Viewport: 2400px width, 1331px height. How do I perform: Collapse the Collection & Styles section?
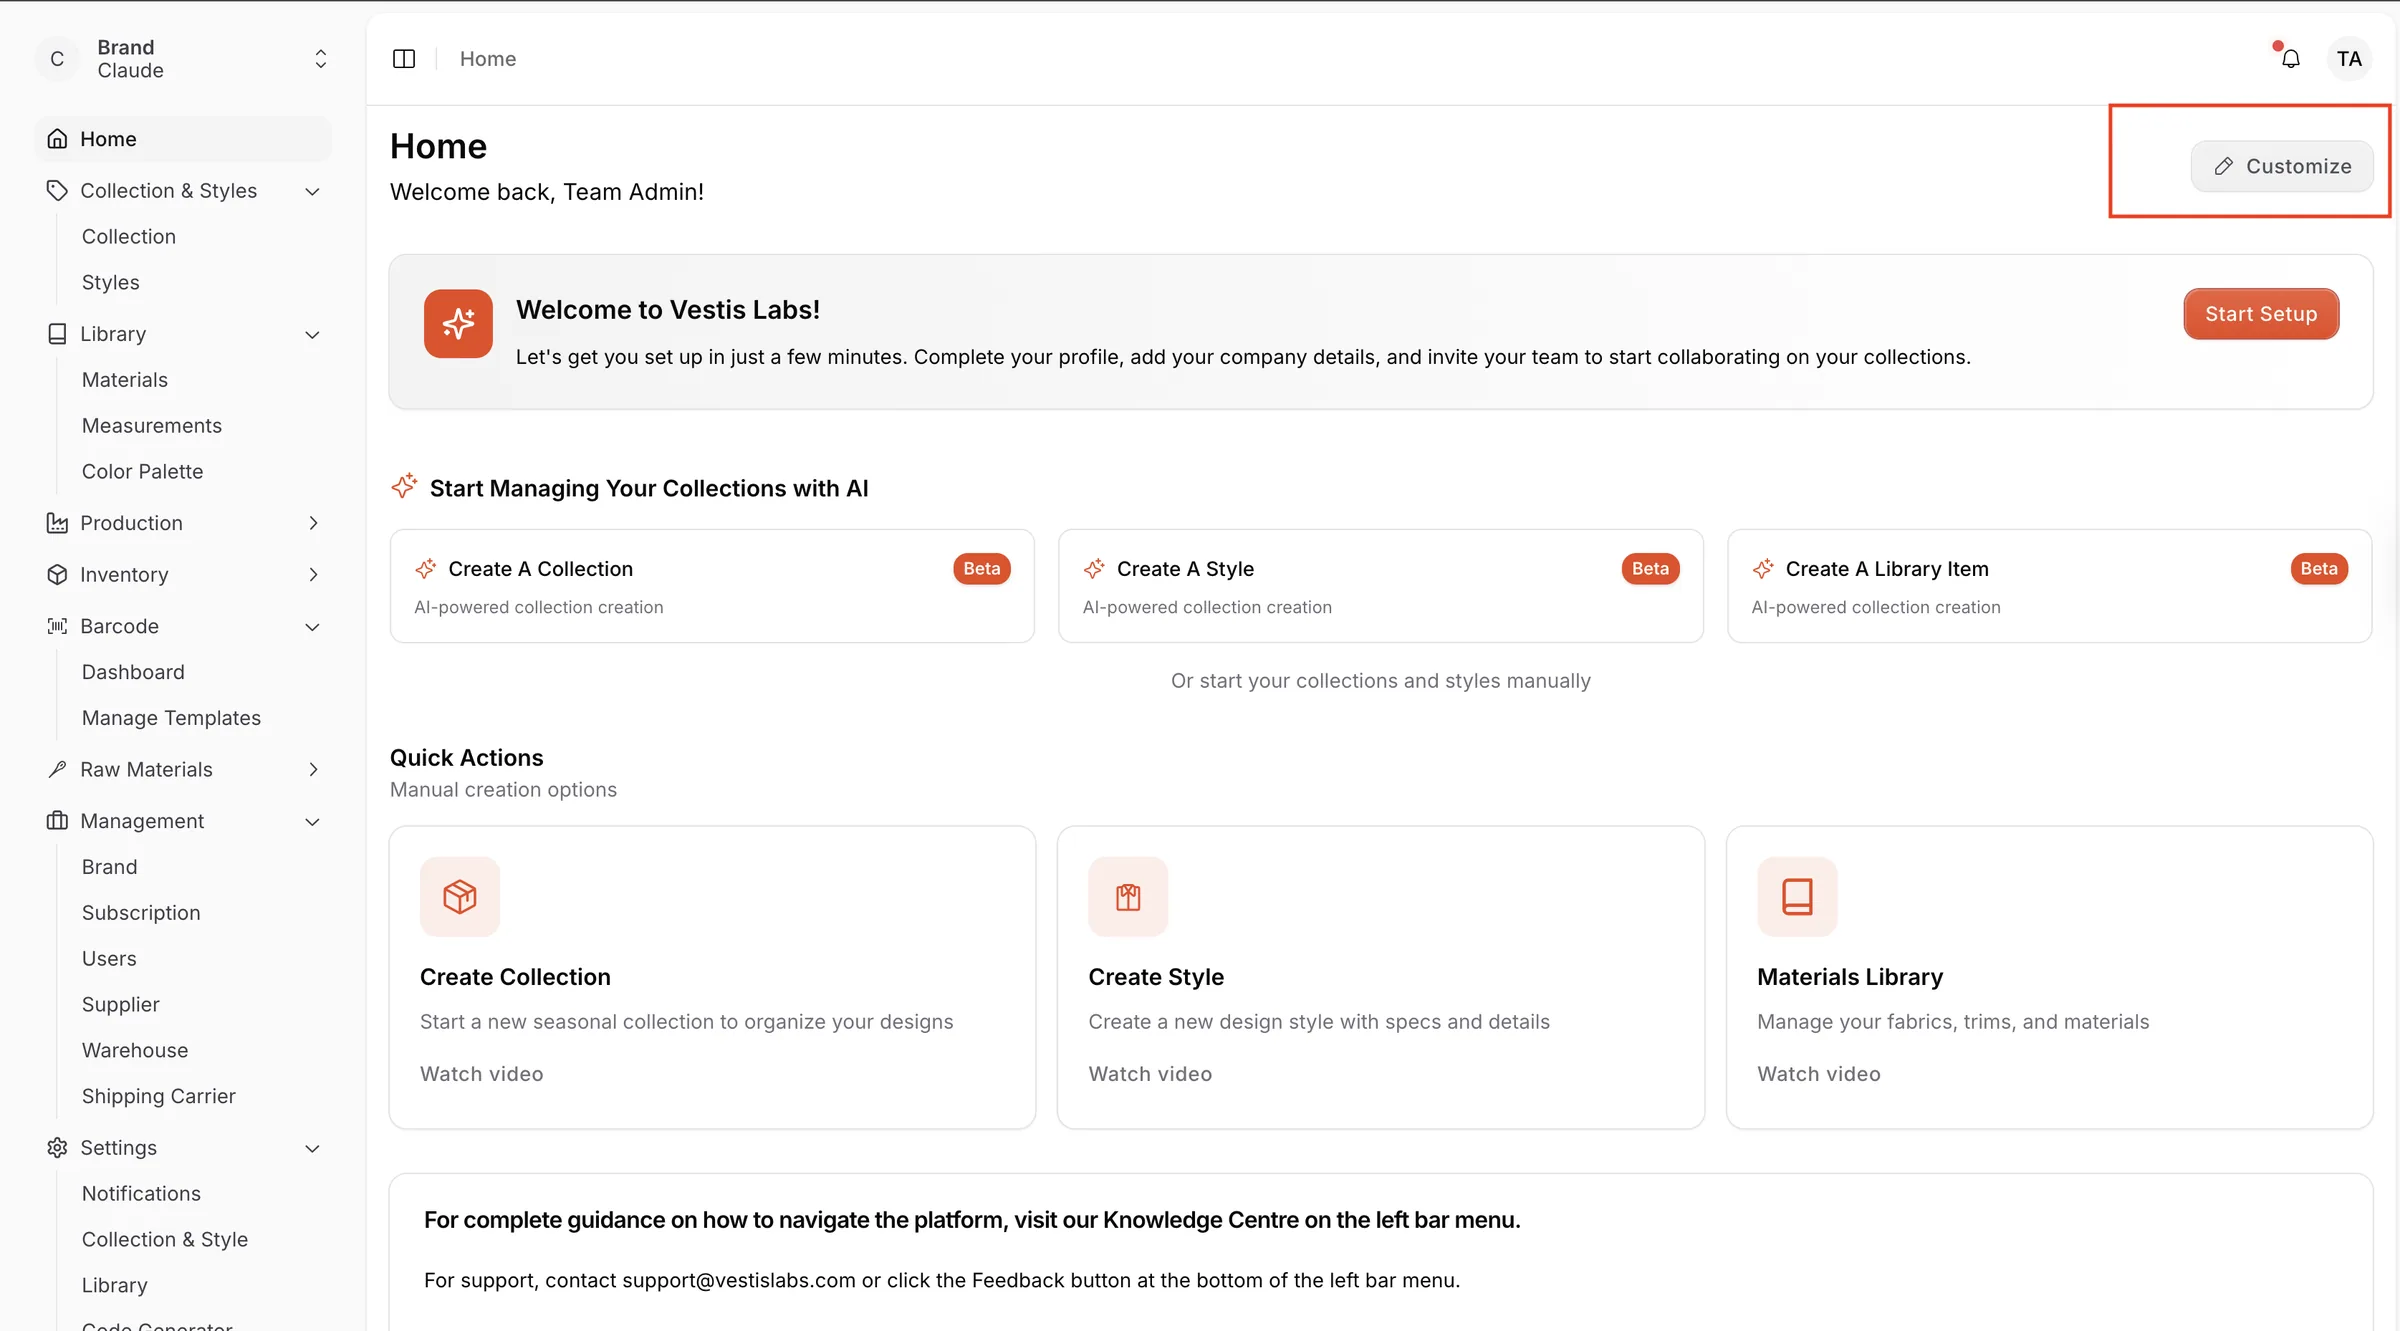tap(312, 191)
